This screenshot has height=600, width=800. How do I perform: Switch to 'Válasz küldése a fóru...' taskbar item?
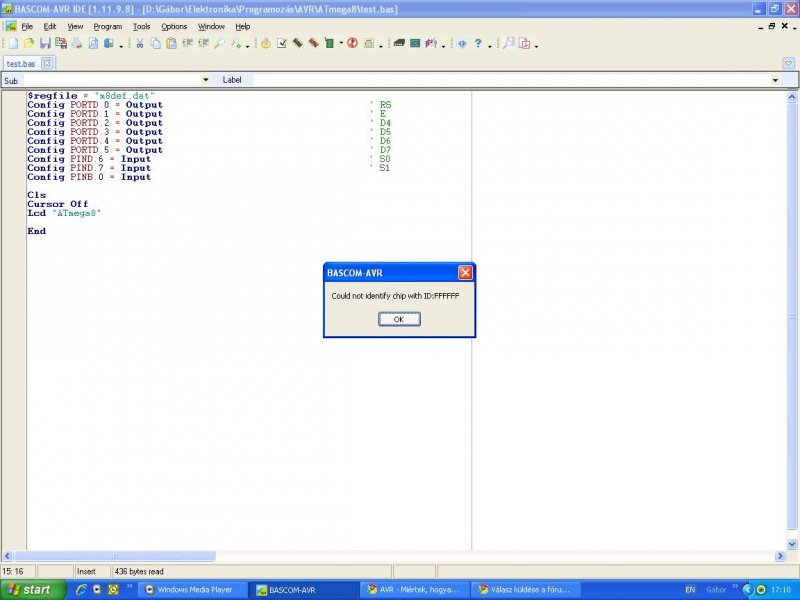tap(524, 589)
